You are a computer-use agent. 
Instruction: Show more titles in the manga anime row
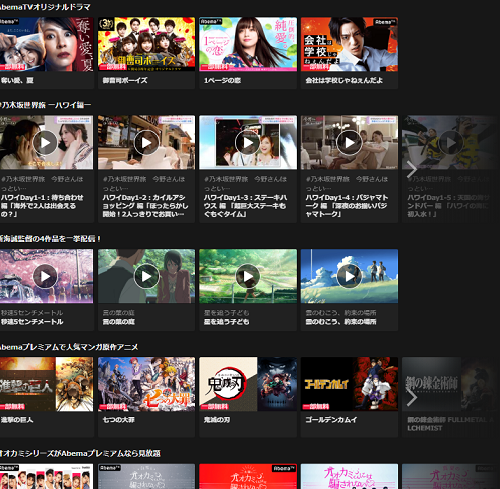tap(412, 397)
